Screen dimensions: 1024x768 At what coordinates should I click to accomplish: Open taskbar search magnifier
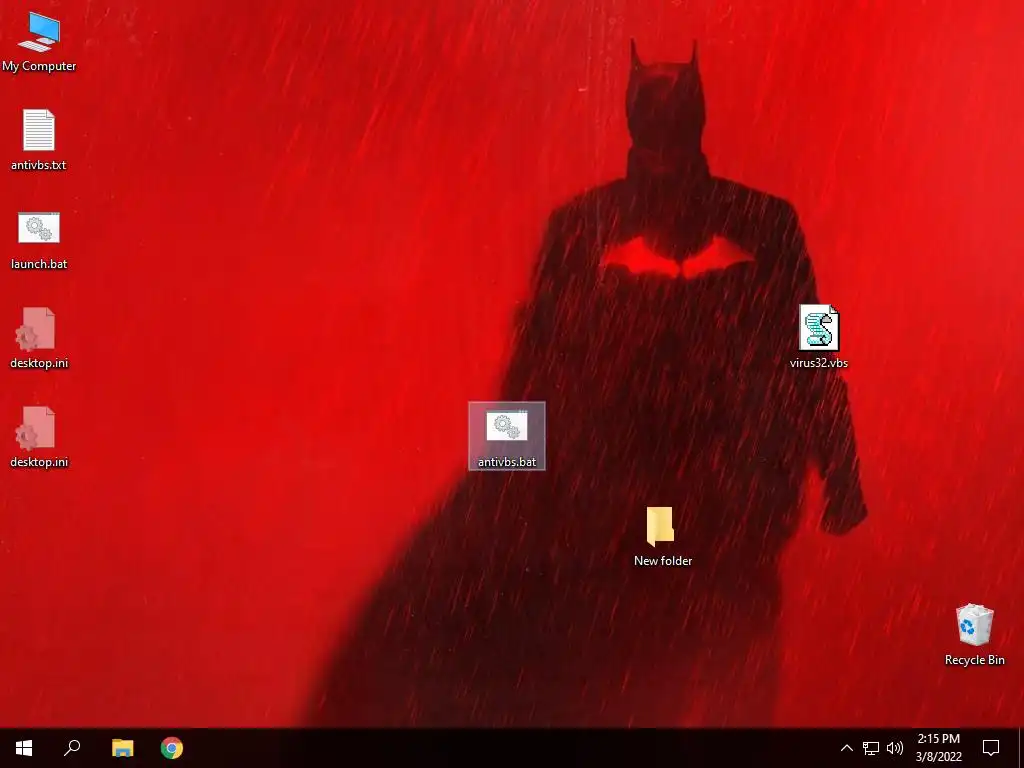coord(72,748)
